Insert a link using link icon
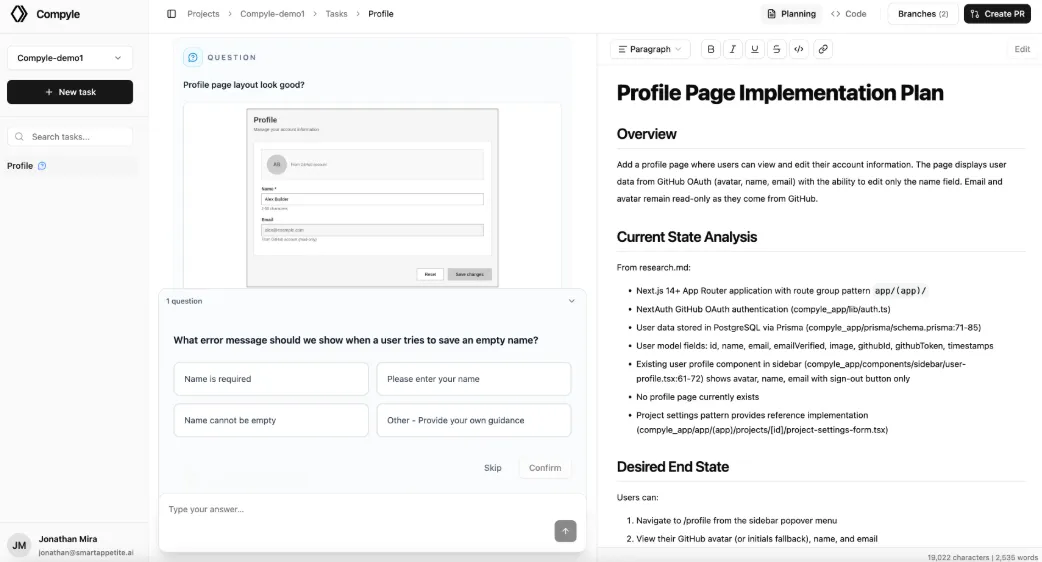Screen dimensions: 1042x562 point(822,49)
